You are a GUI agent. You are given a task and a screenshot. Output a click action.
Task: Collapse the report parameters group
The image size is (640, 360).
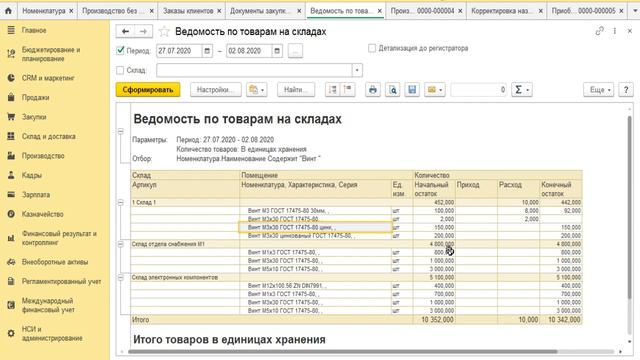(x=121, y=131)
